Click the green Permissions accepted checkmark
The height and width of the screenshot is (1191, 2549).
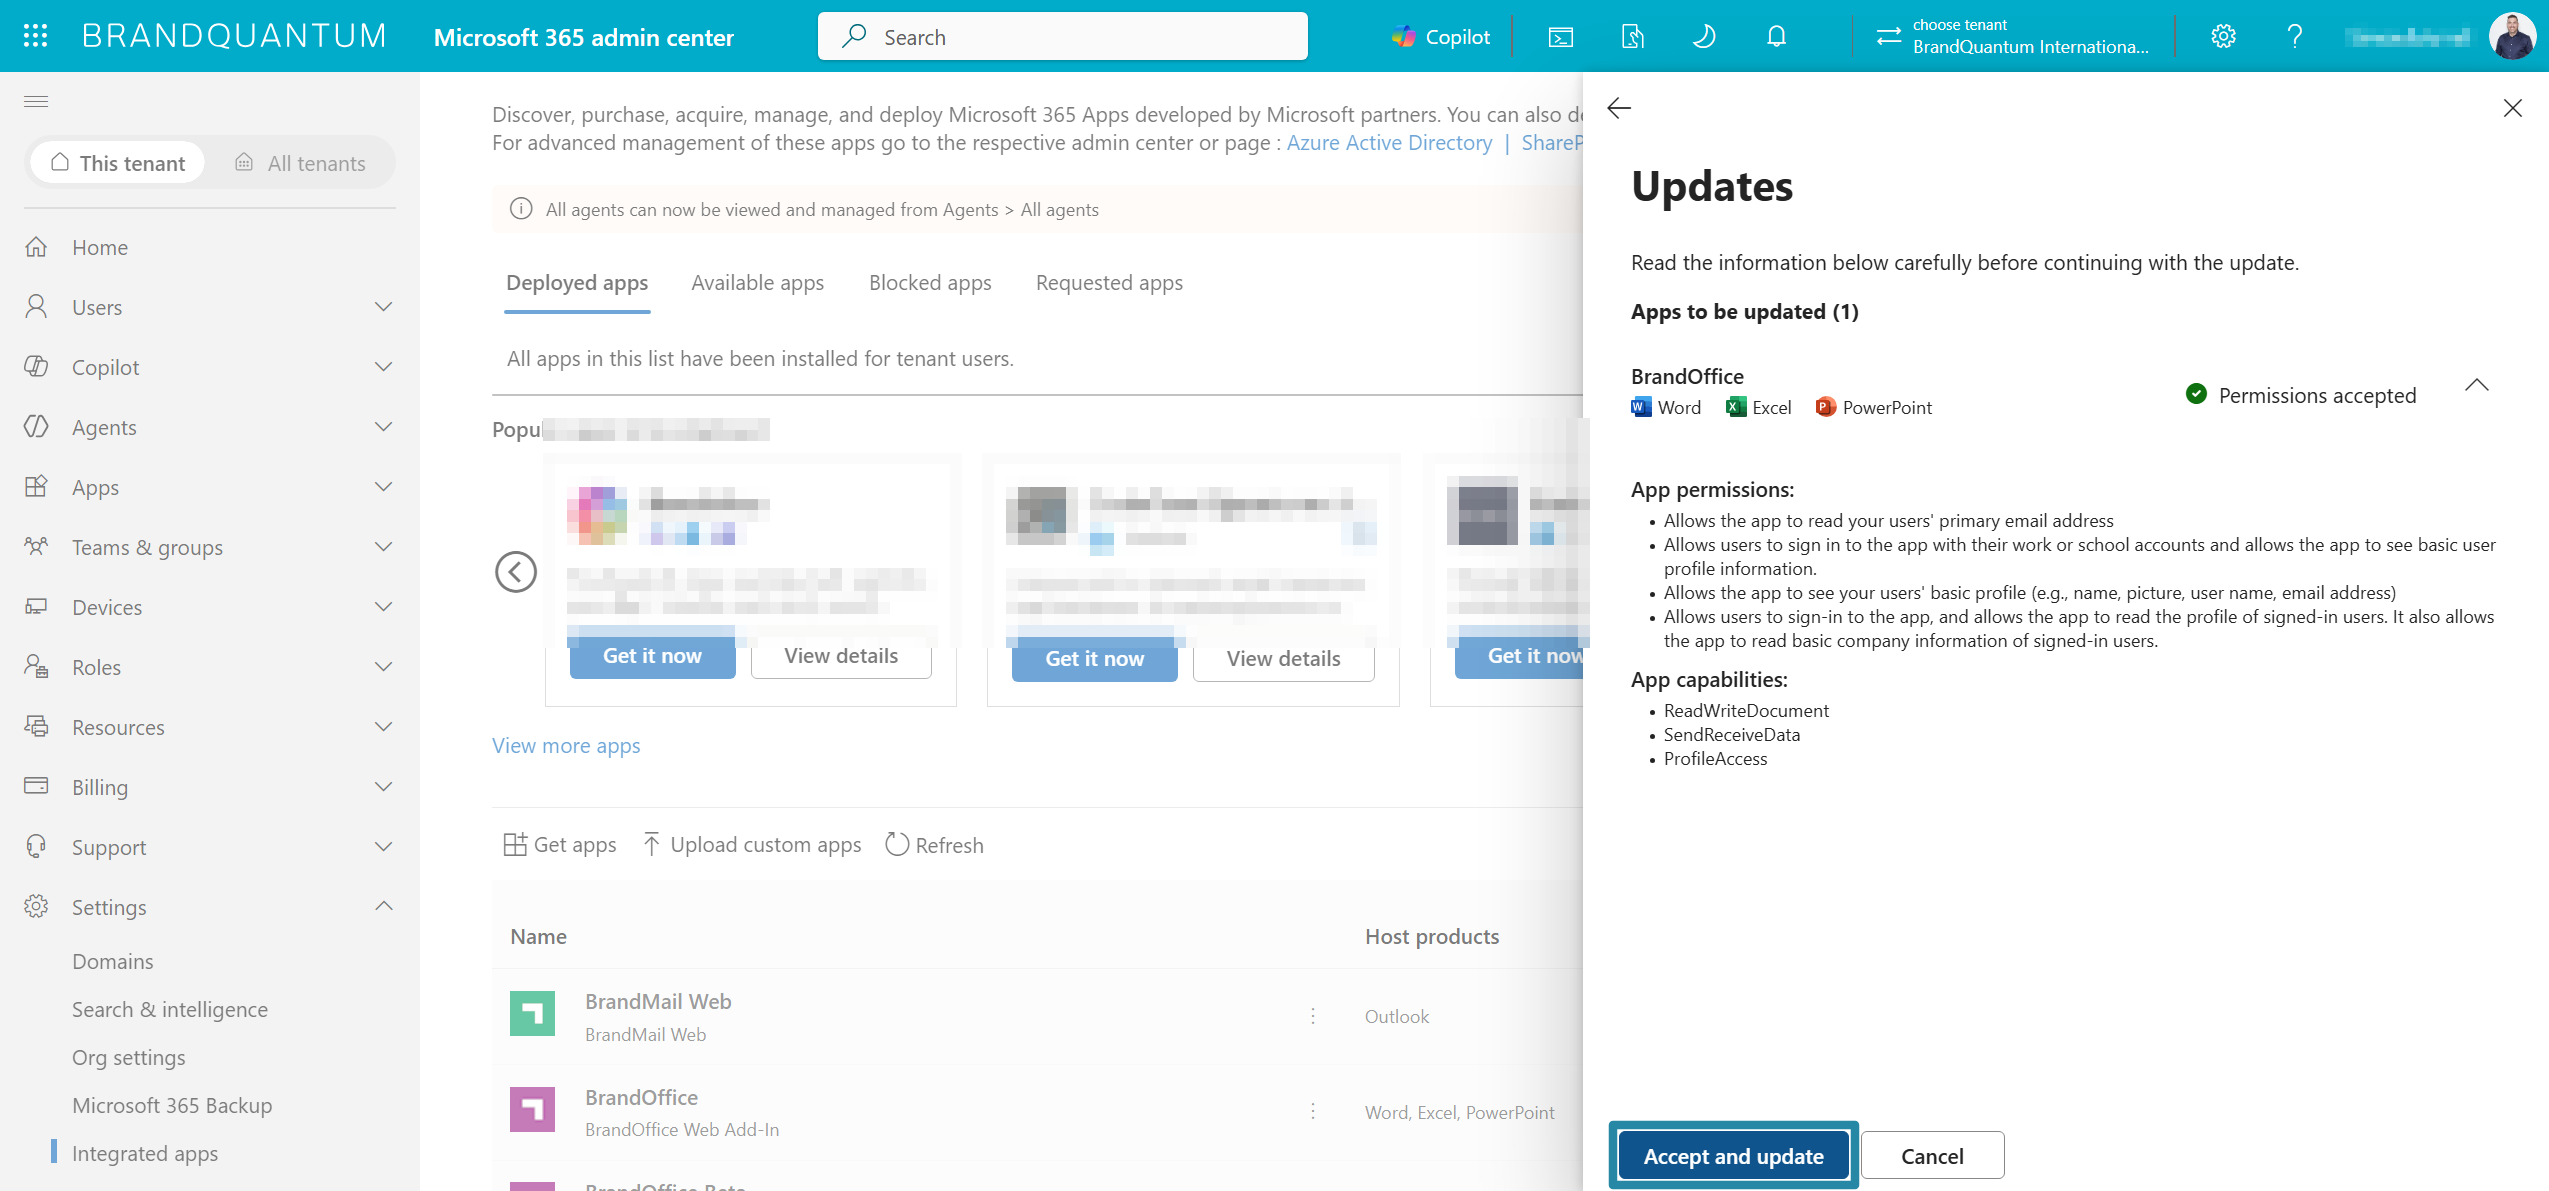pos(2196,394)
